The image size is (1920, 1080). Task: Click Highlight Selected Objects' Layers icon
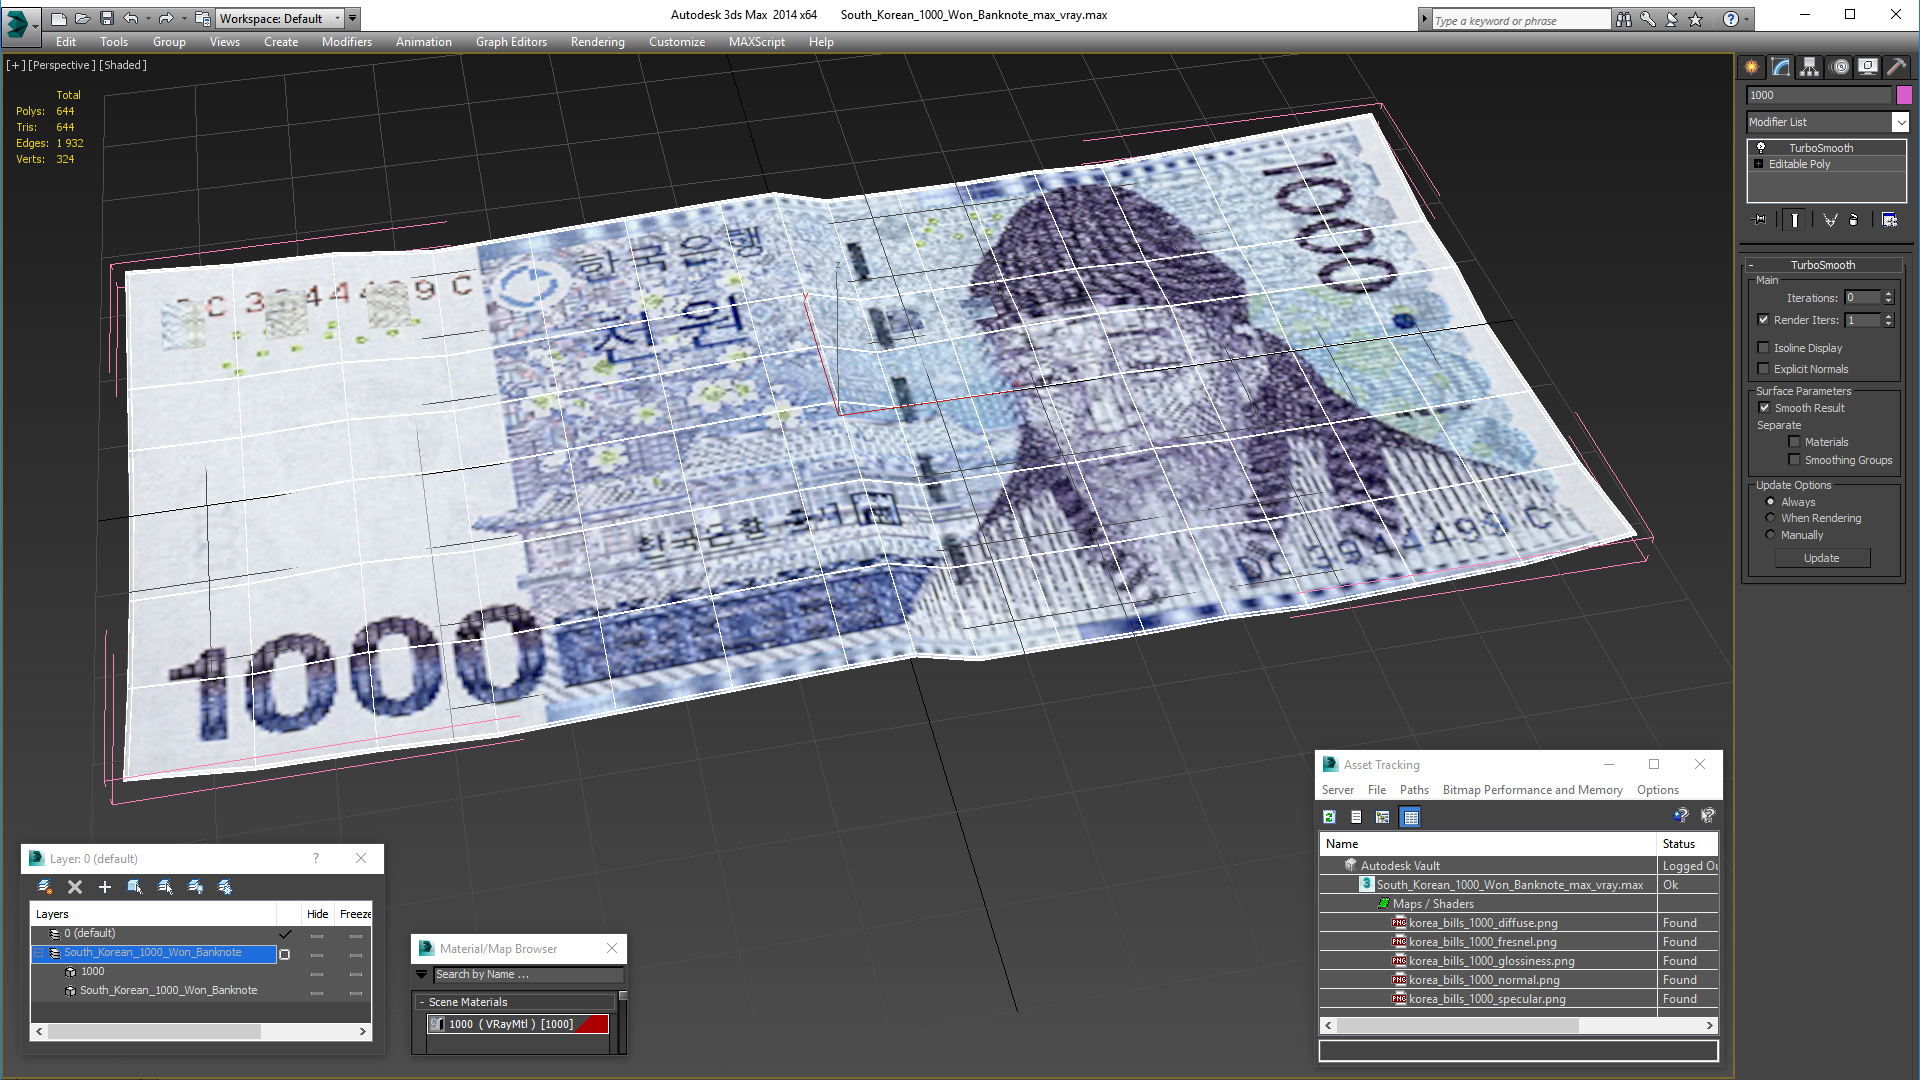165,887
